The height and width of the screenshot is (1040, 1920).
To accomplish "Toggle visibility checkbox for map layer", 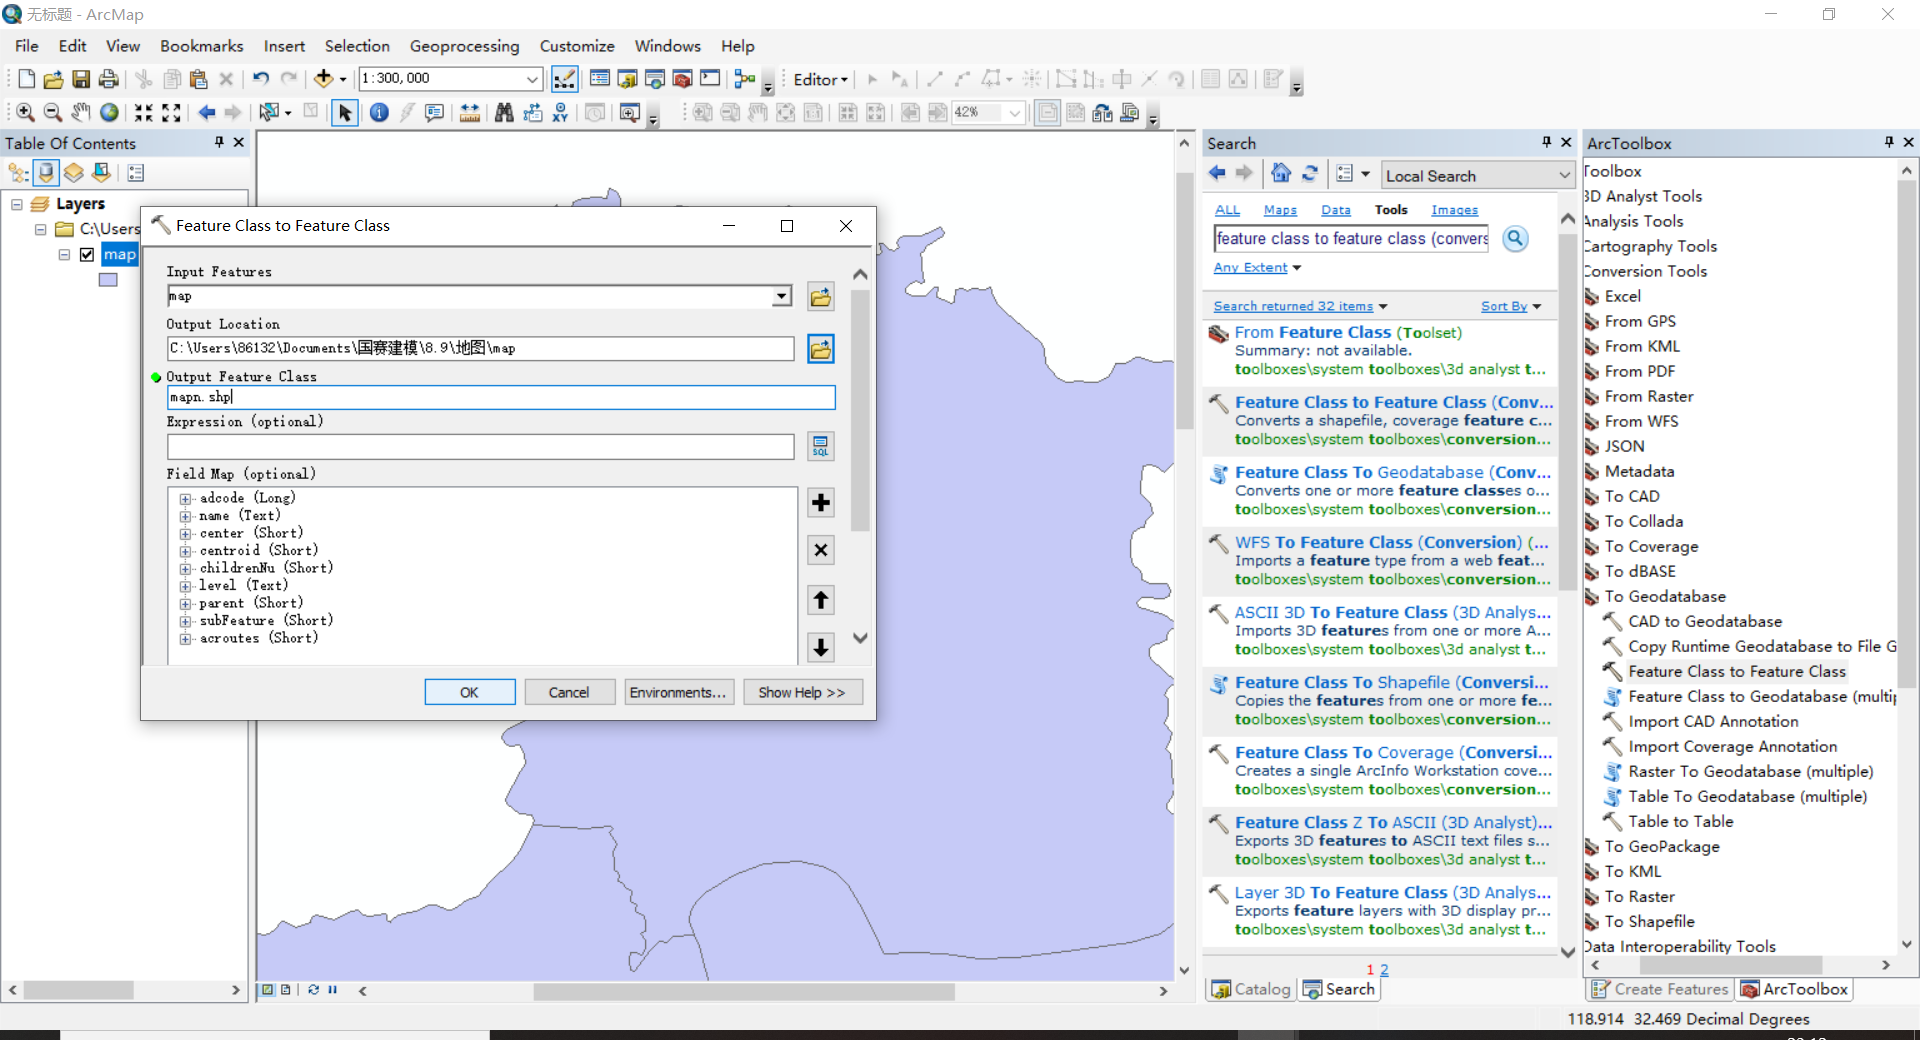I will (x=87, y=254).
